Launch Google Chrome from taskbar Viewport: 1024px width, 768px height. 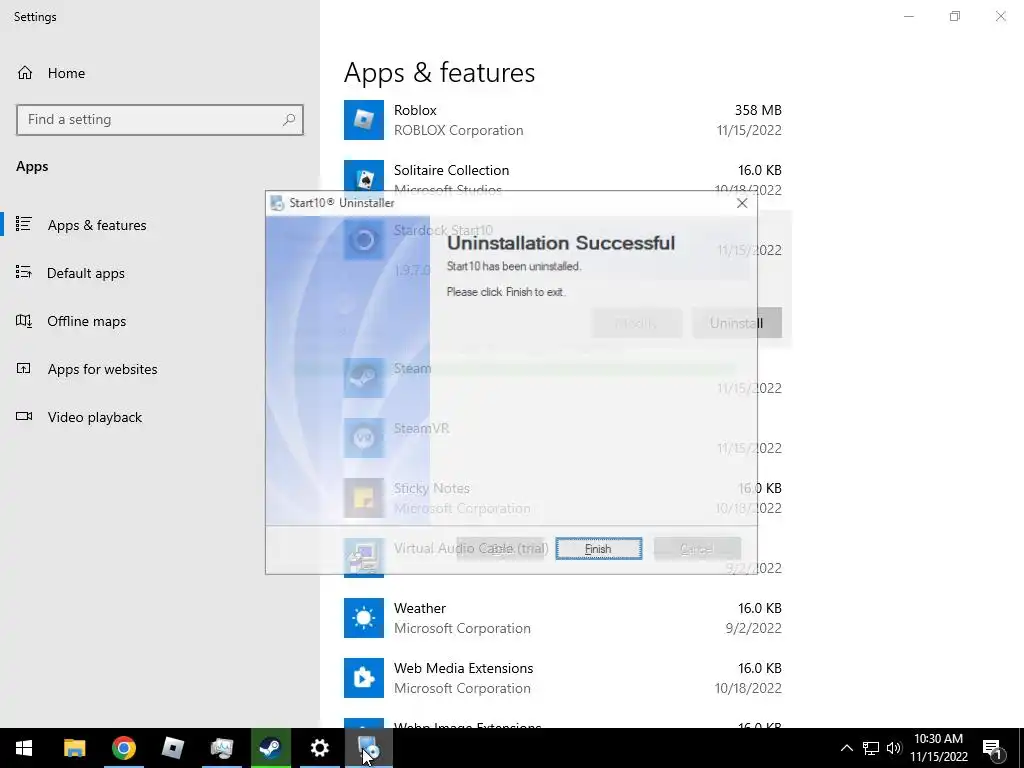[x=123, y=748]
